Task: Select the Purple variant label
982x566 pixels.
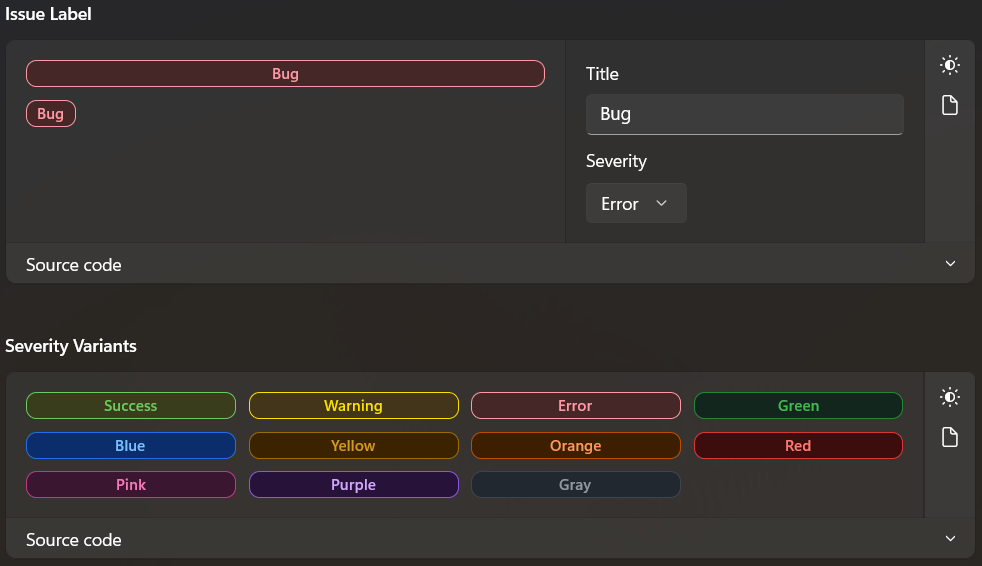Action: coord(354,485)
